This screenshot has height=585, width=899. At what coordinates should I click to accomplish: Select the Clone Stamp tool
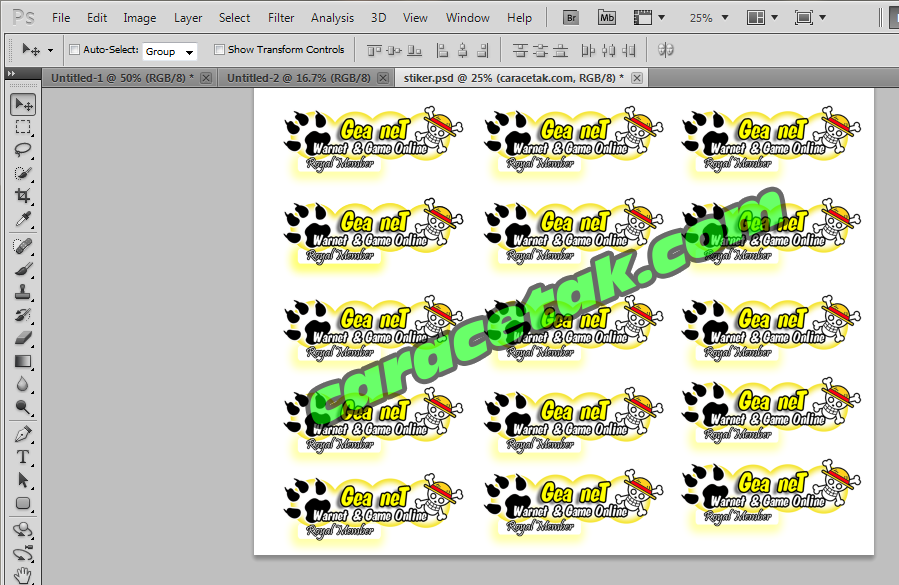click(x=23, y=292)
